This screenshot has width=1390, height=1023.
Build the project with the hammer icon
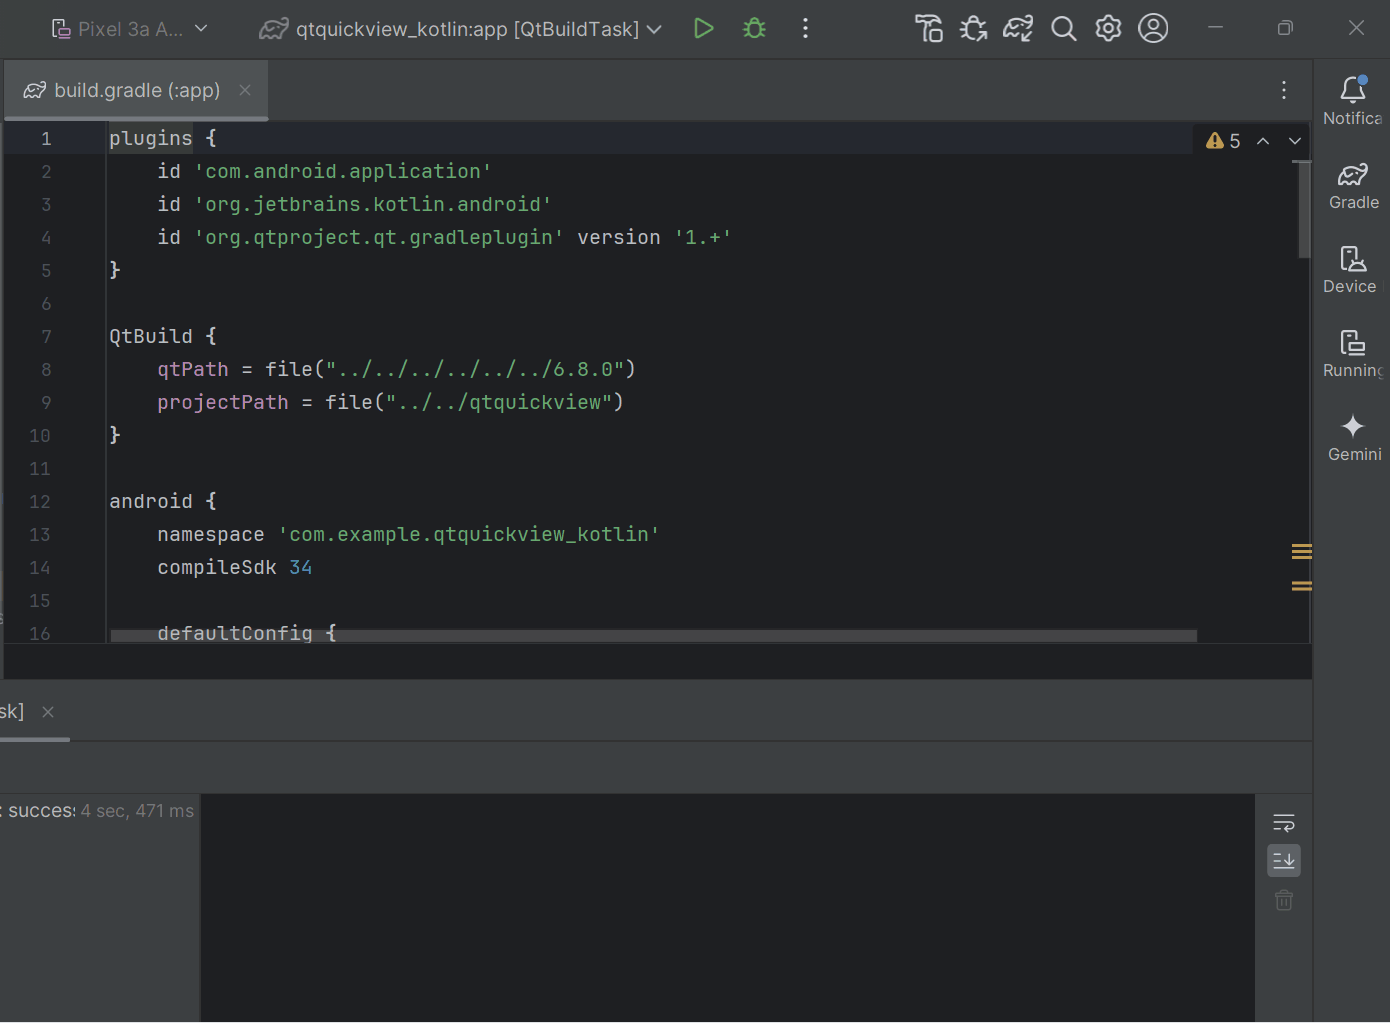[x=929, y=28]
